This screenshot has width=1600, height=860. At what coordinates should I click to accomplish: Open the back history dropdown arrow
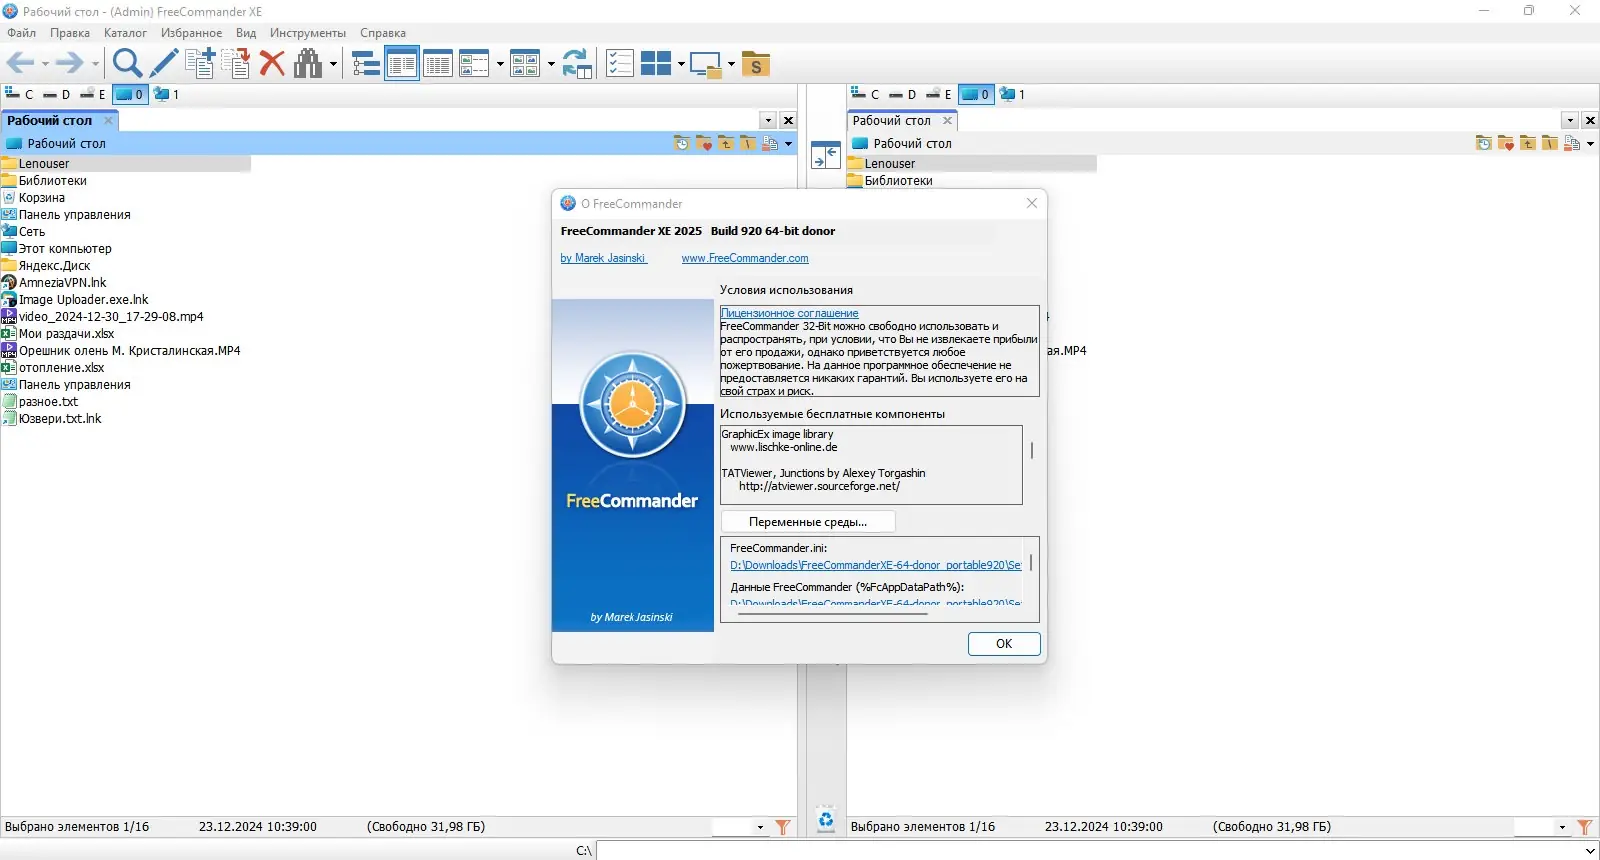tap(45, 65)
